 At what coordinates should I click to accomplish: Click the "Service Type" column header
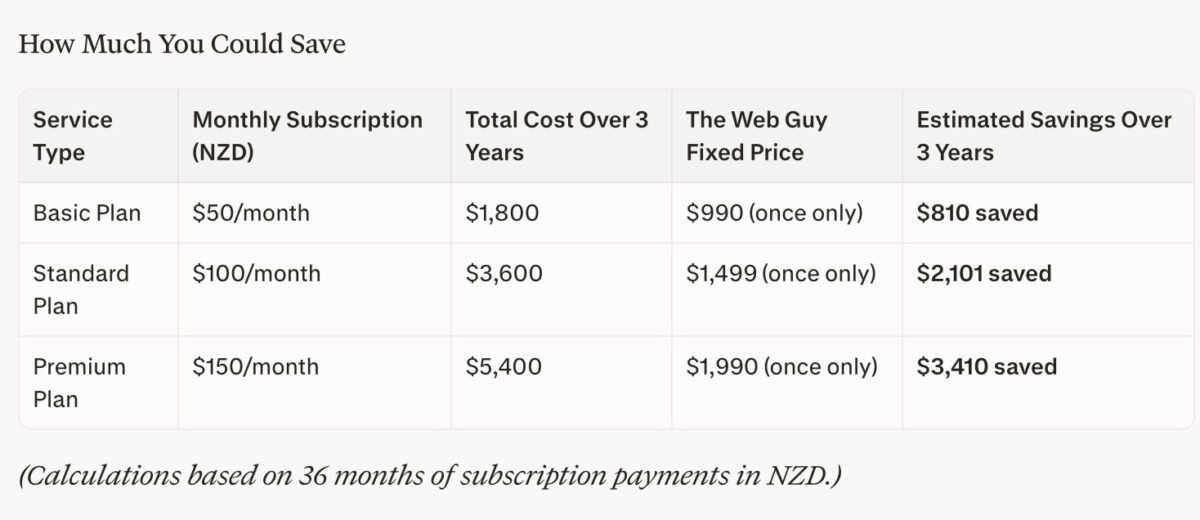[73, 136]
